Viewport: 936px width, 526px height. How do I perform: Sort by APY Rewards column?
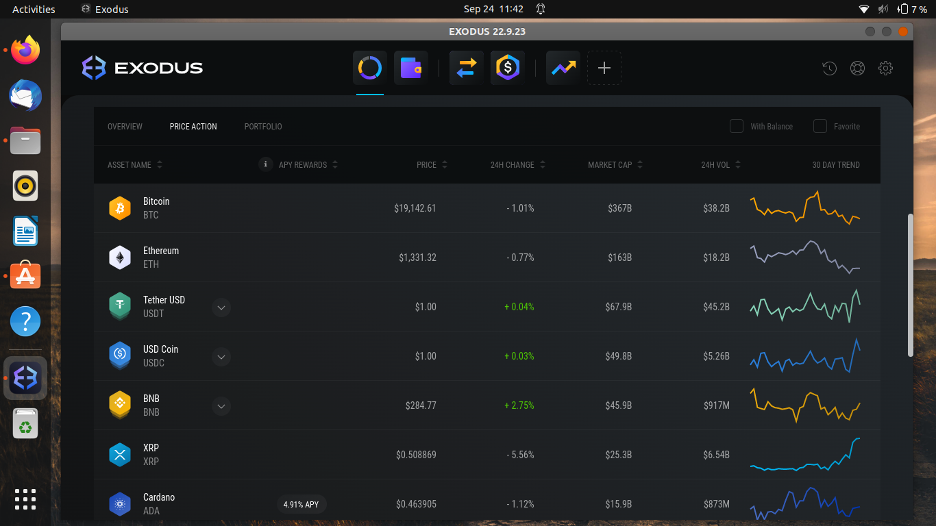pos(308,165)
